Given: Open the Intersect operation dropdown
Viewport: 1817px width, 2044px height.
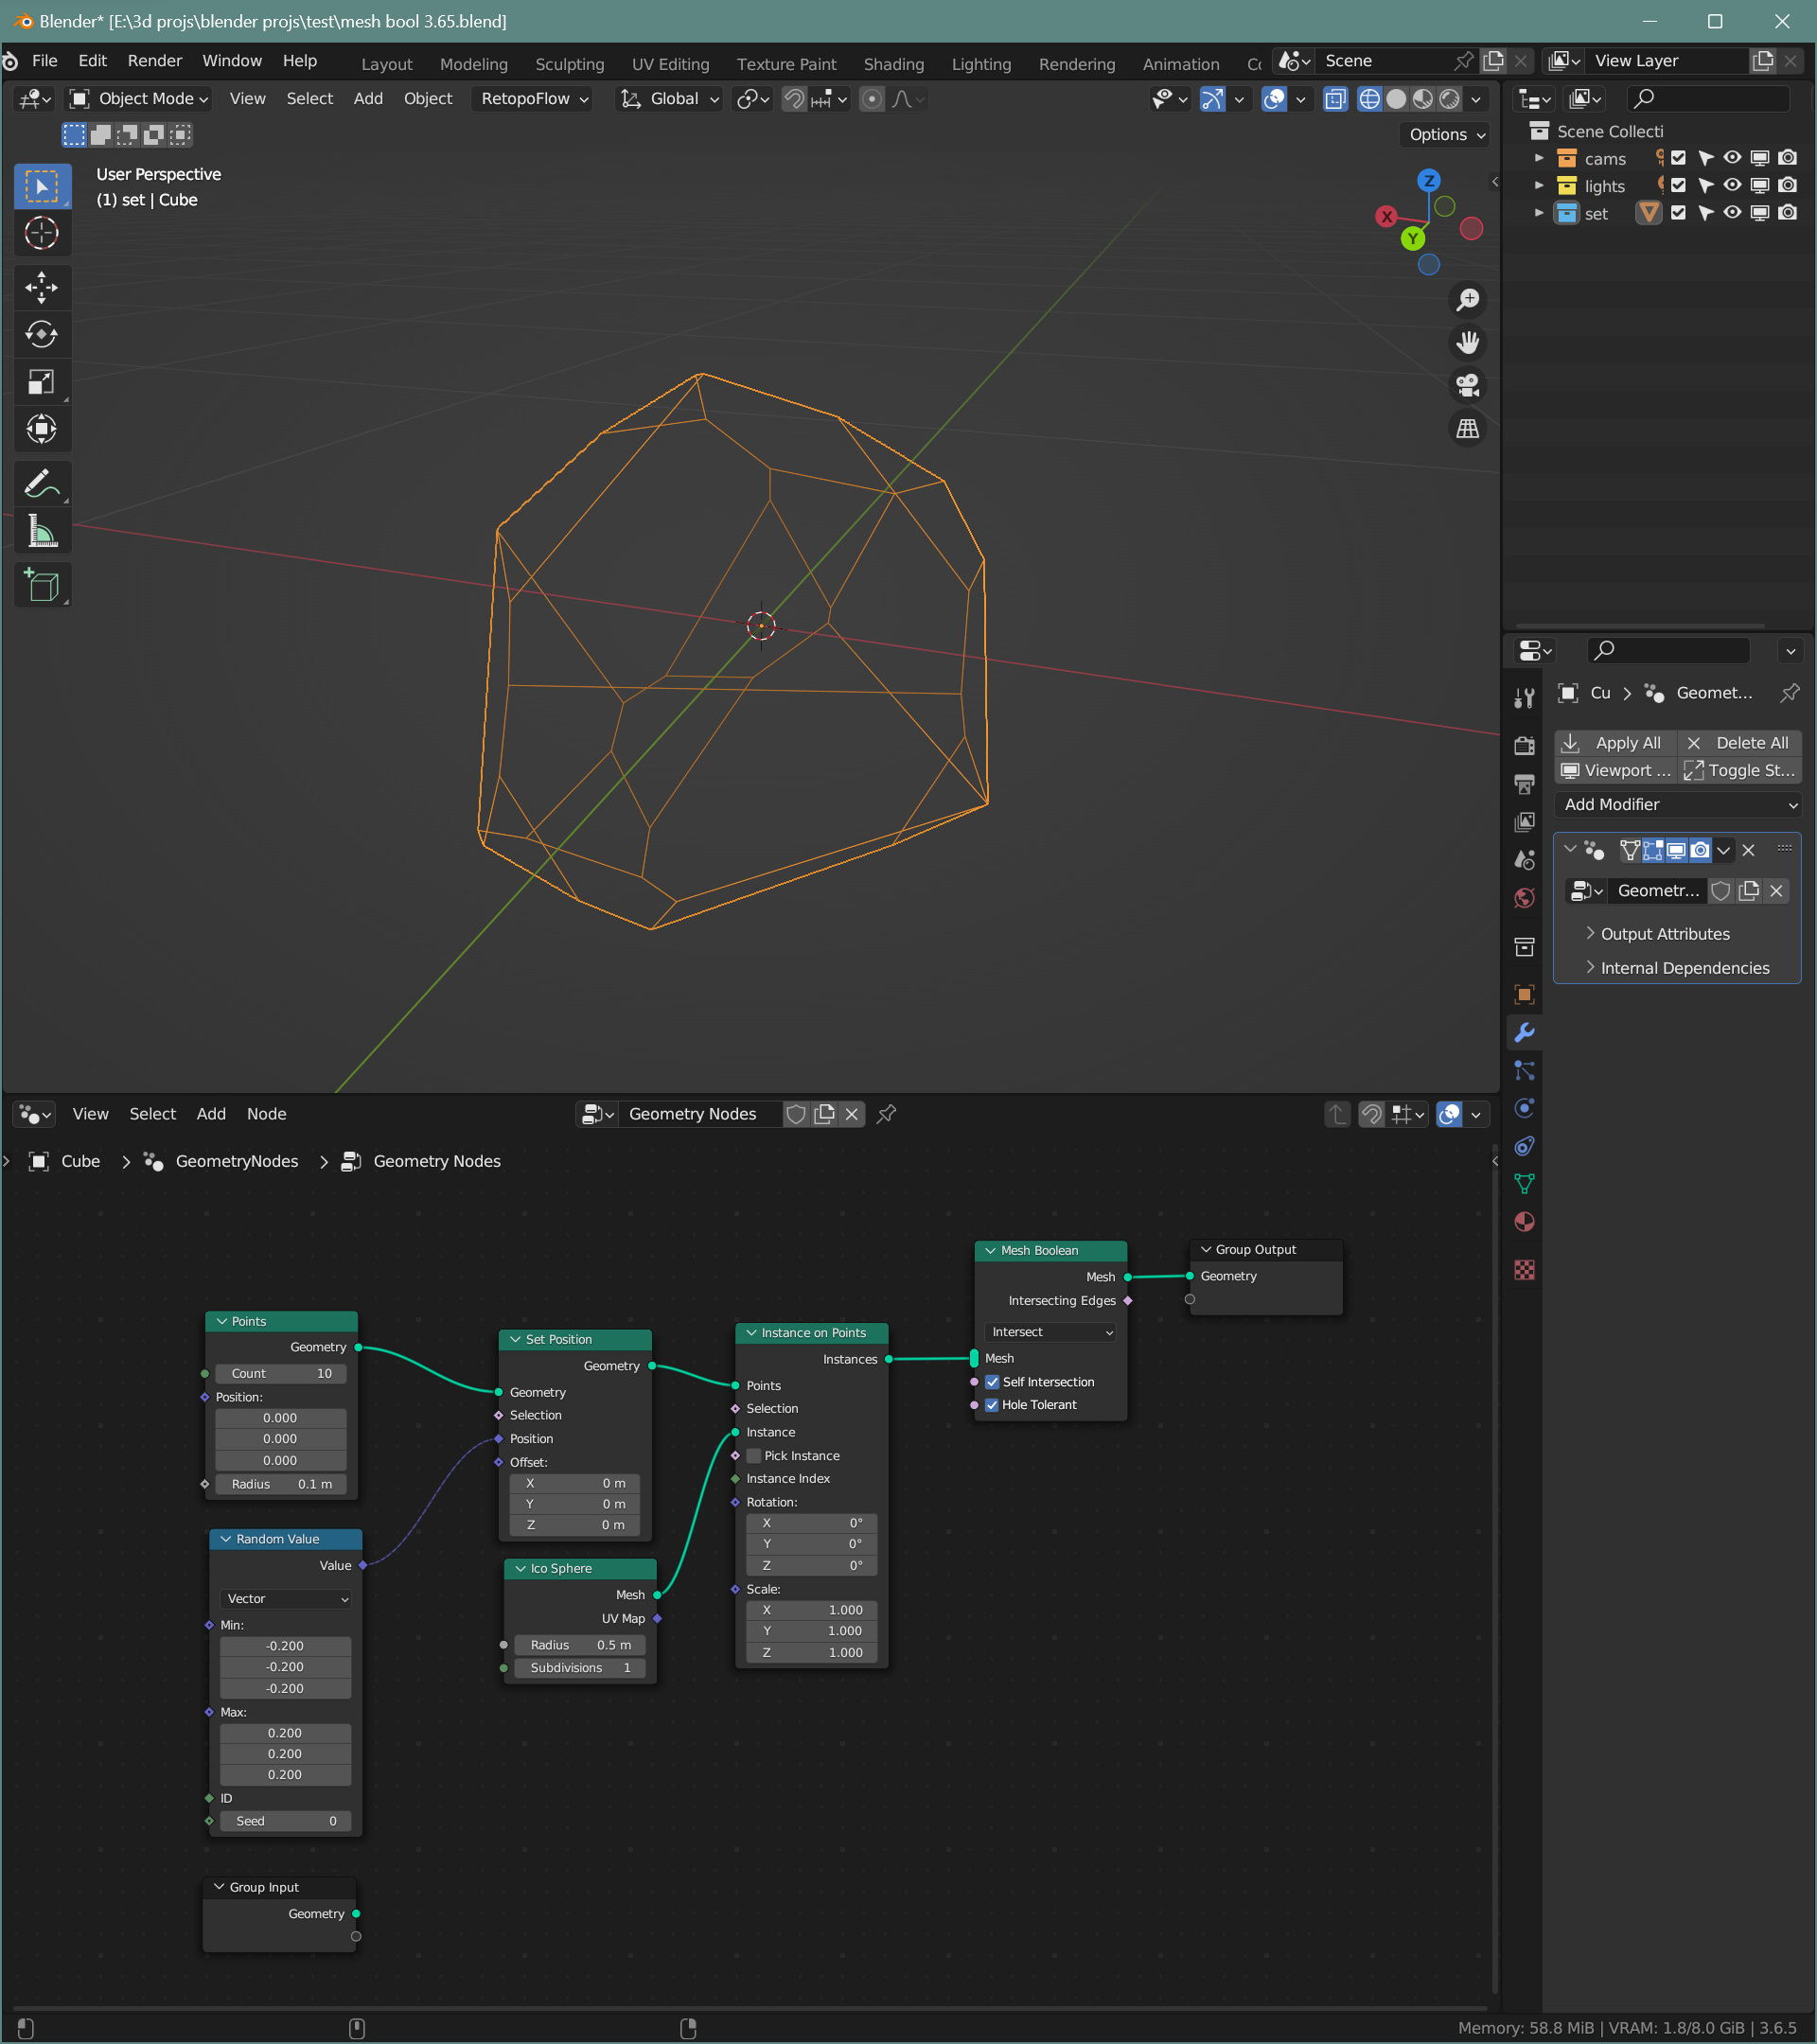Looking at the screenshot, I should coord(1051,1332).
